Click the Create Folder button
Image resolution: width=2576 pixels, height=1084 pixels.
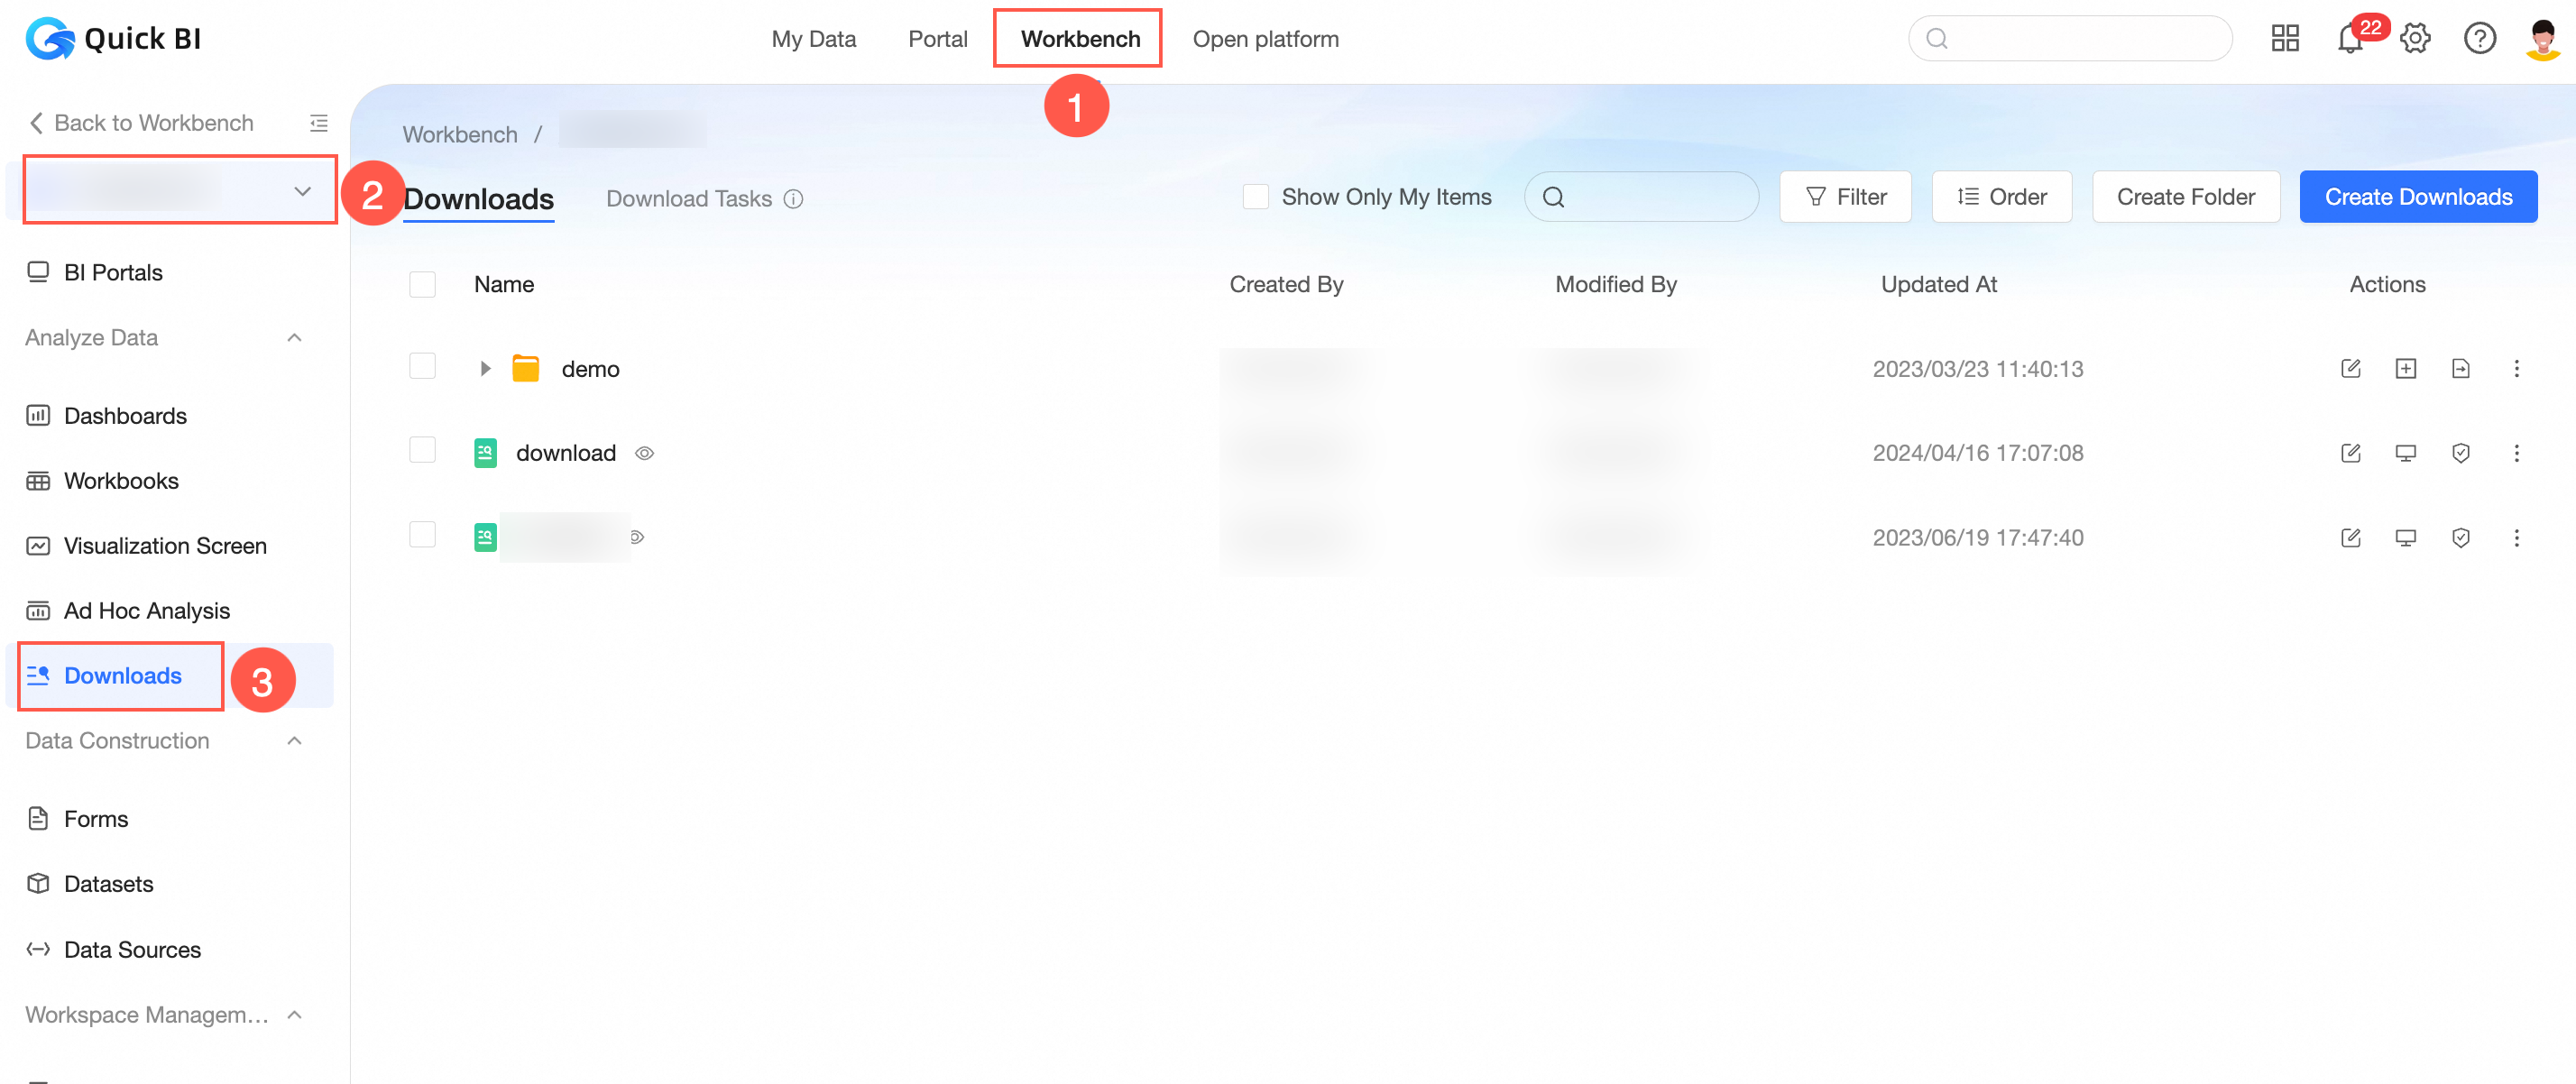[2185, 197]
